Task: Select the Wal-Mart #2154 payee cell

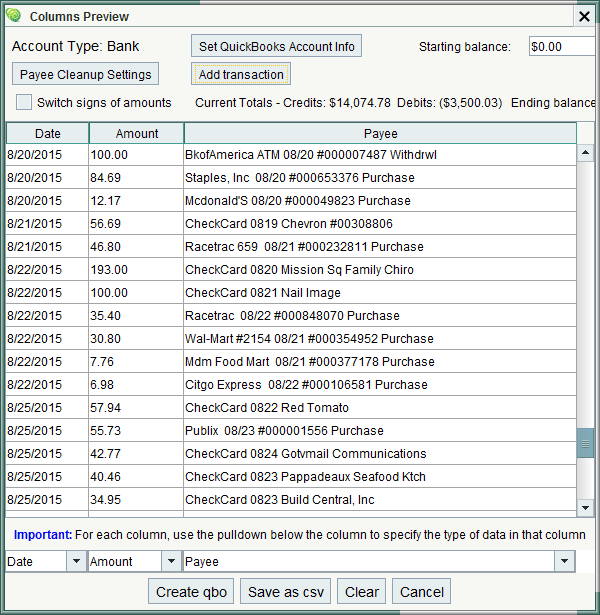Action: click(380, 338)
